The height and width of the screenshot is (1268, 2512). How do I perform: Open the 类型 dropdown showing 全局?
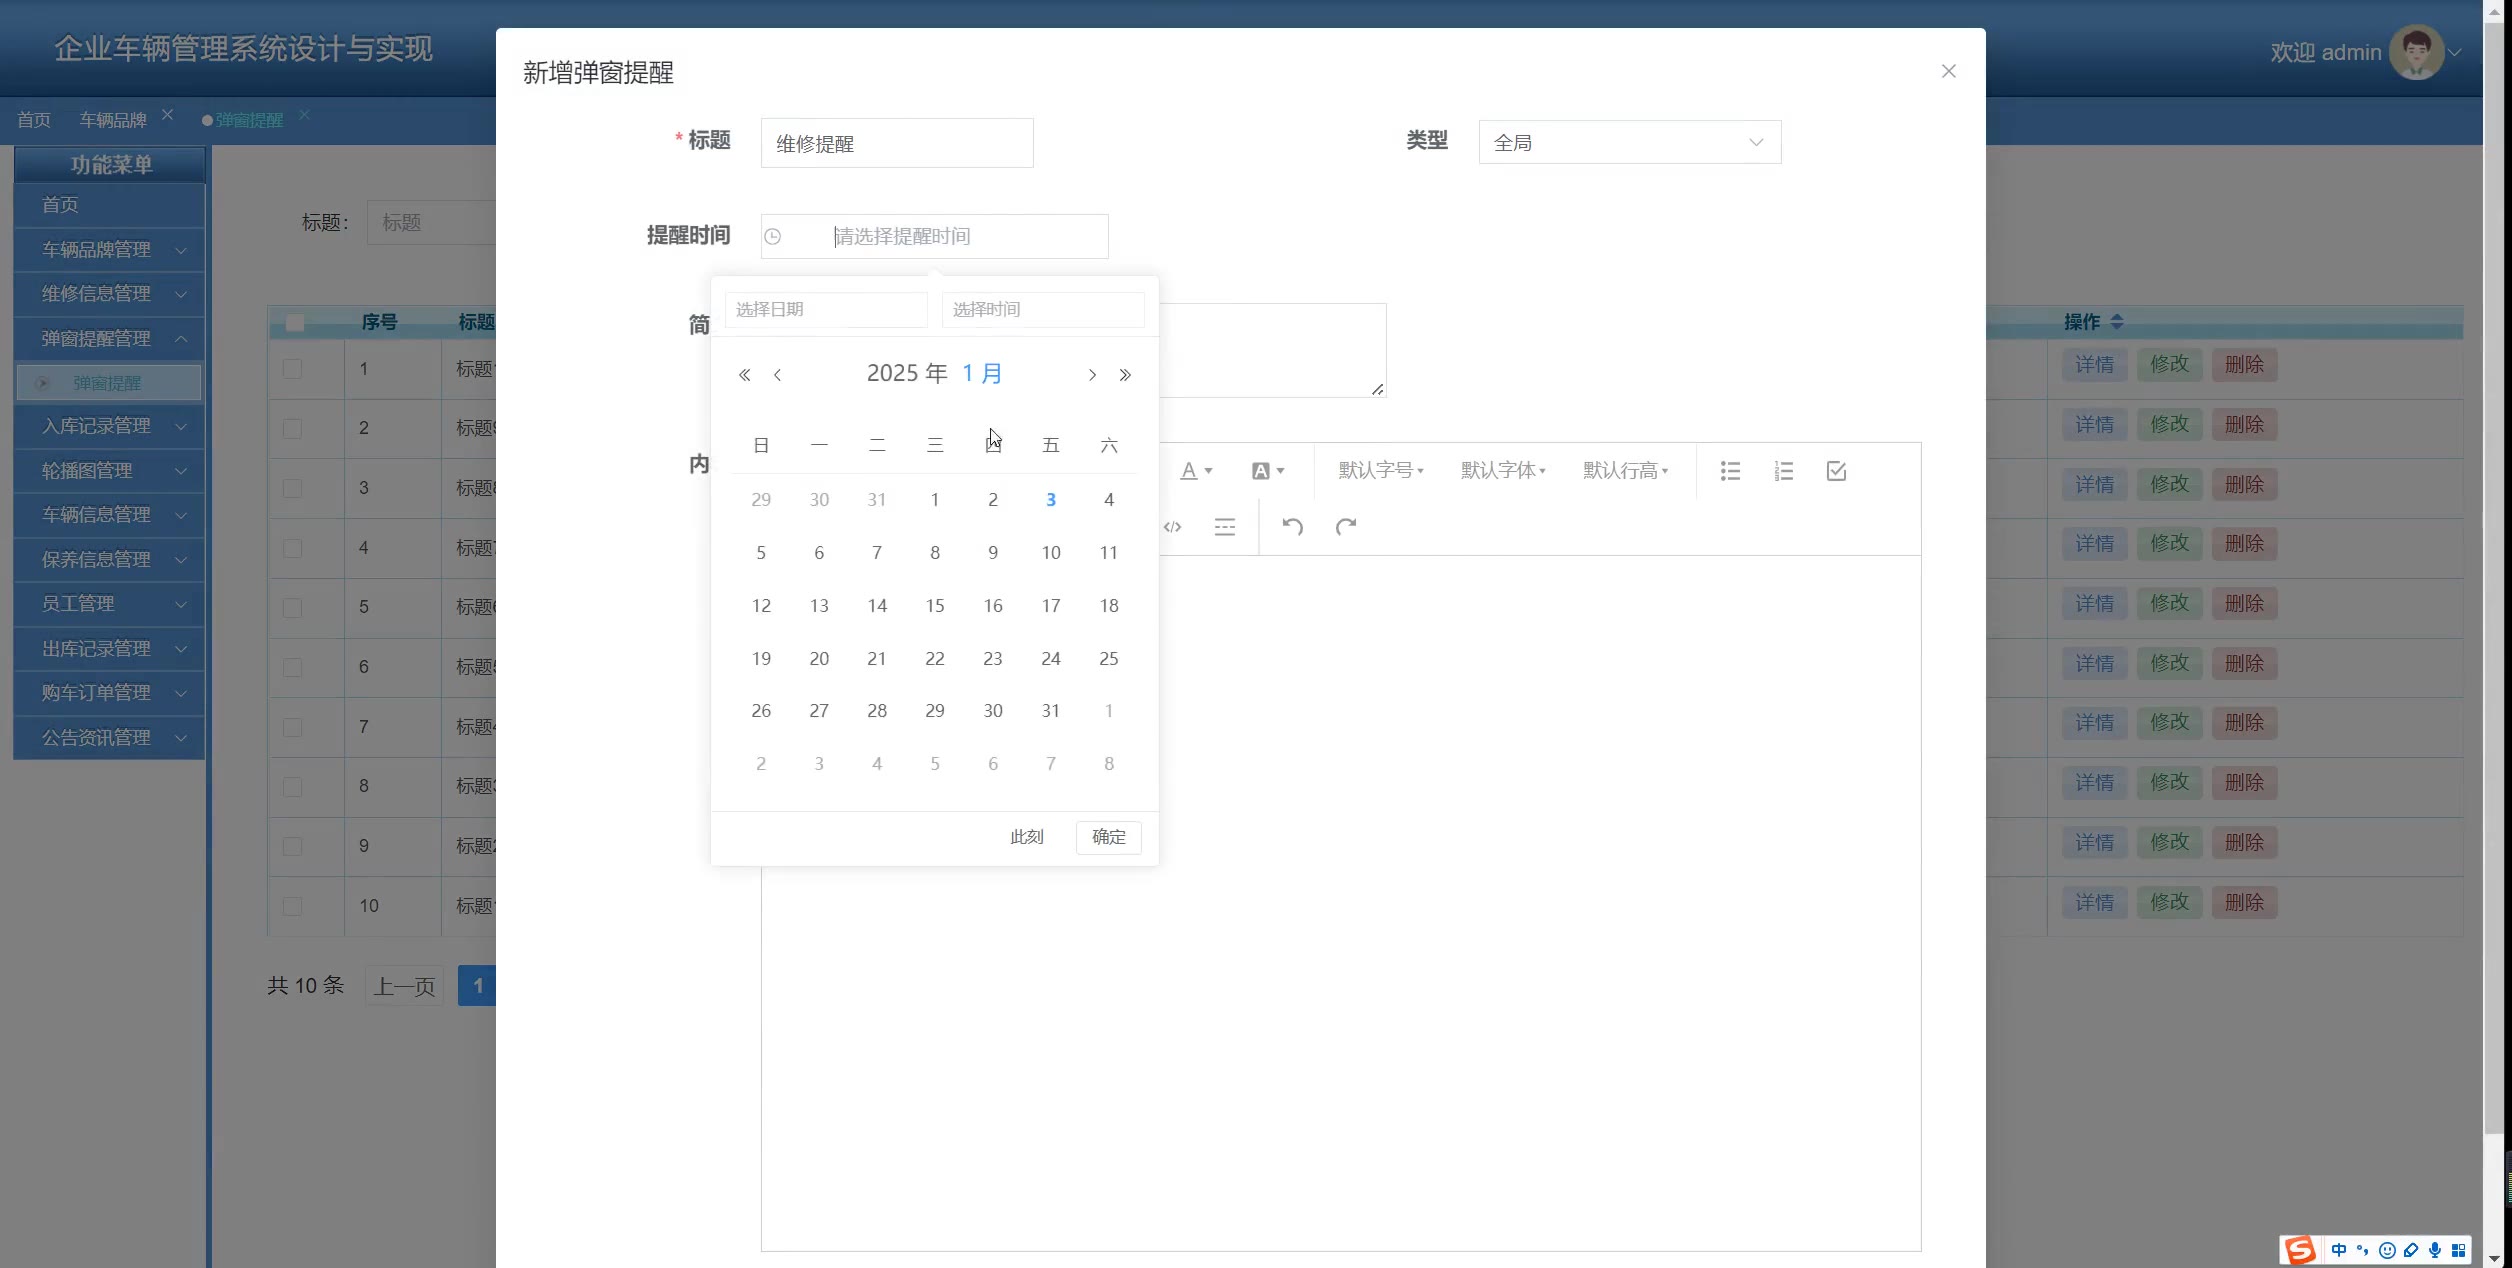(1629, 143)
